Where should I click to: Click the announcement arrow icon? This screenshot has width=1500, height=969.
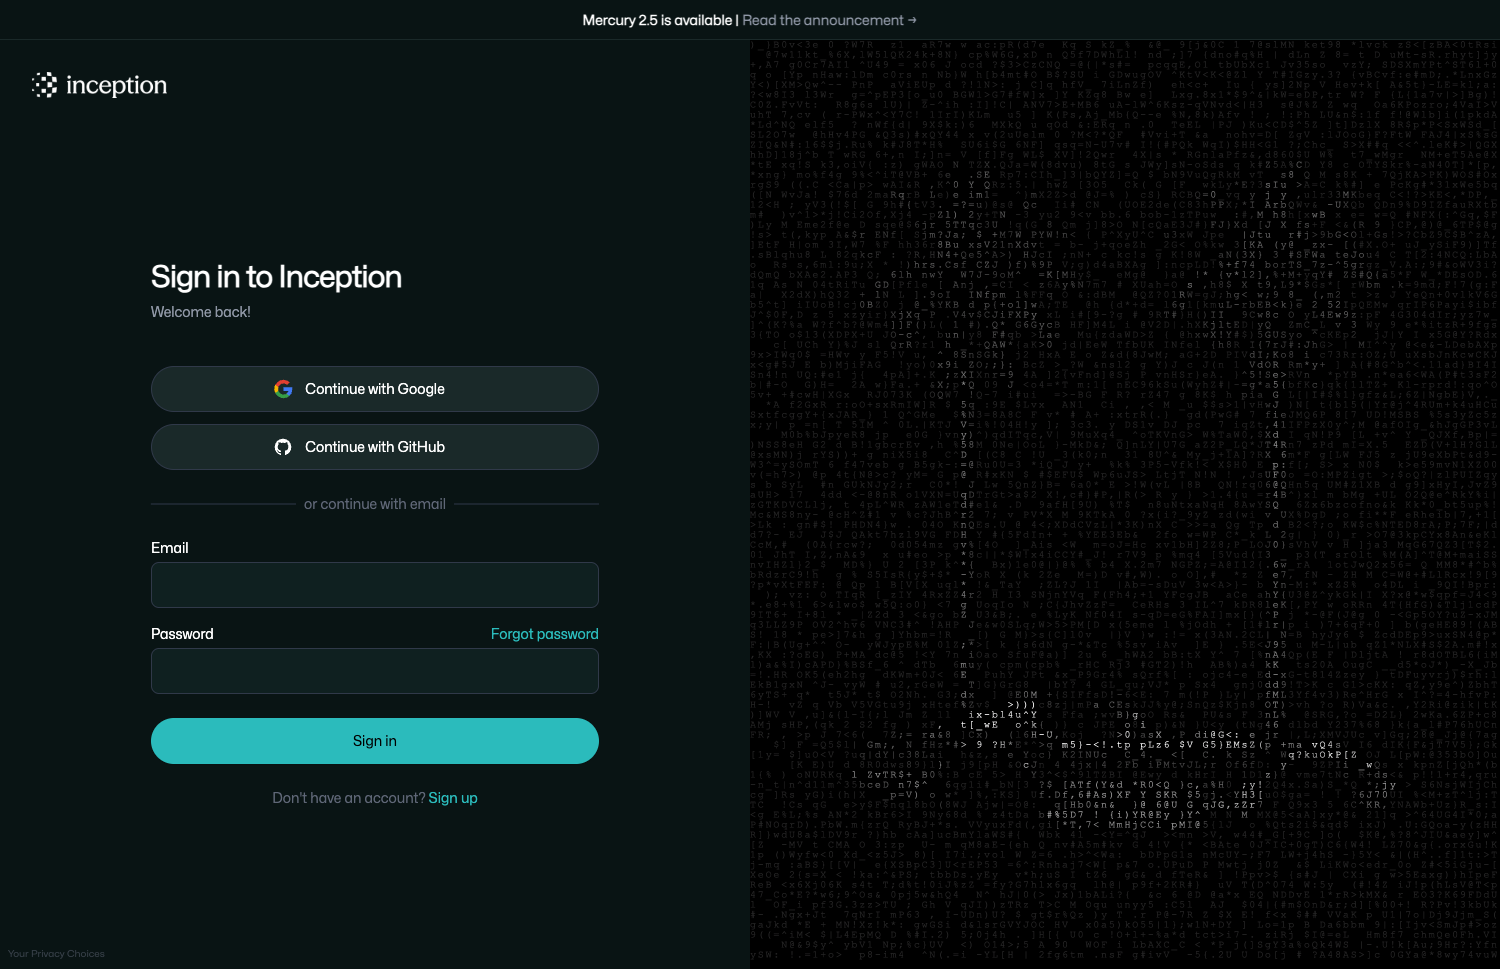pos(912,20)
